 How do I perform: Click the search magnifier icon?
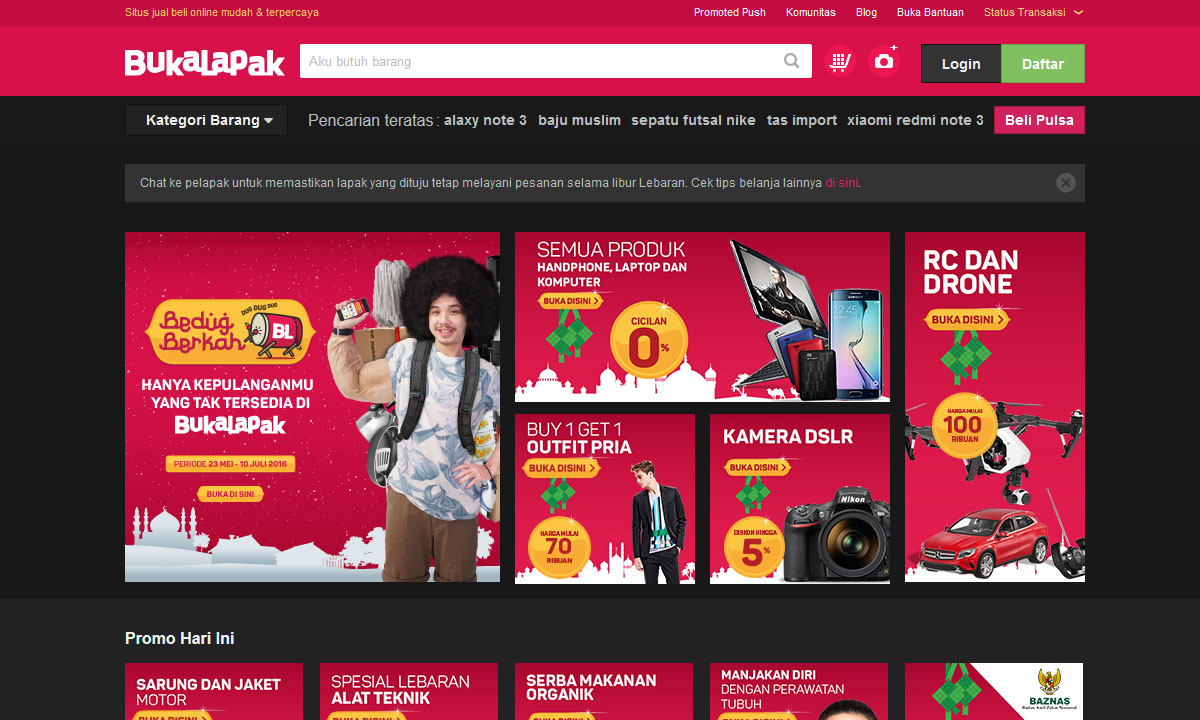(792, 62)
